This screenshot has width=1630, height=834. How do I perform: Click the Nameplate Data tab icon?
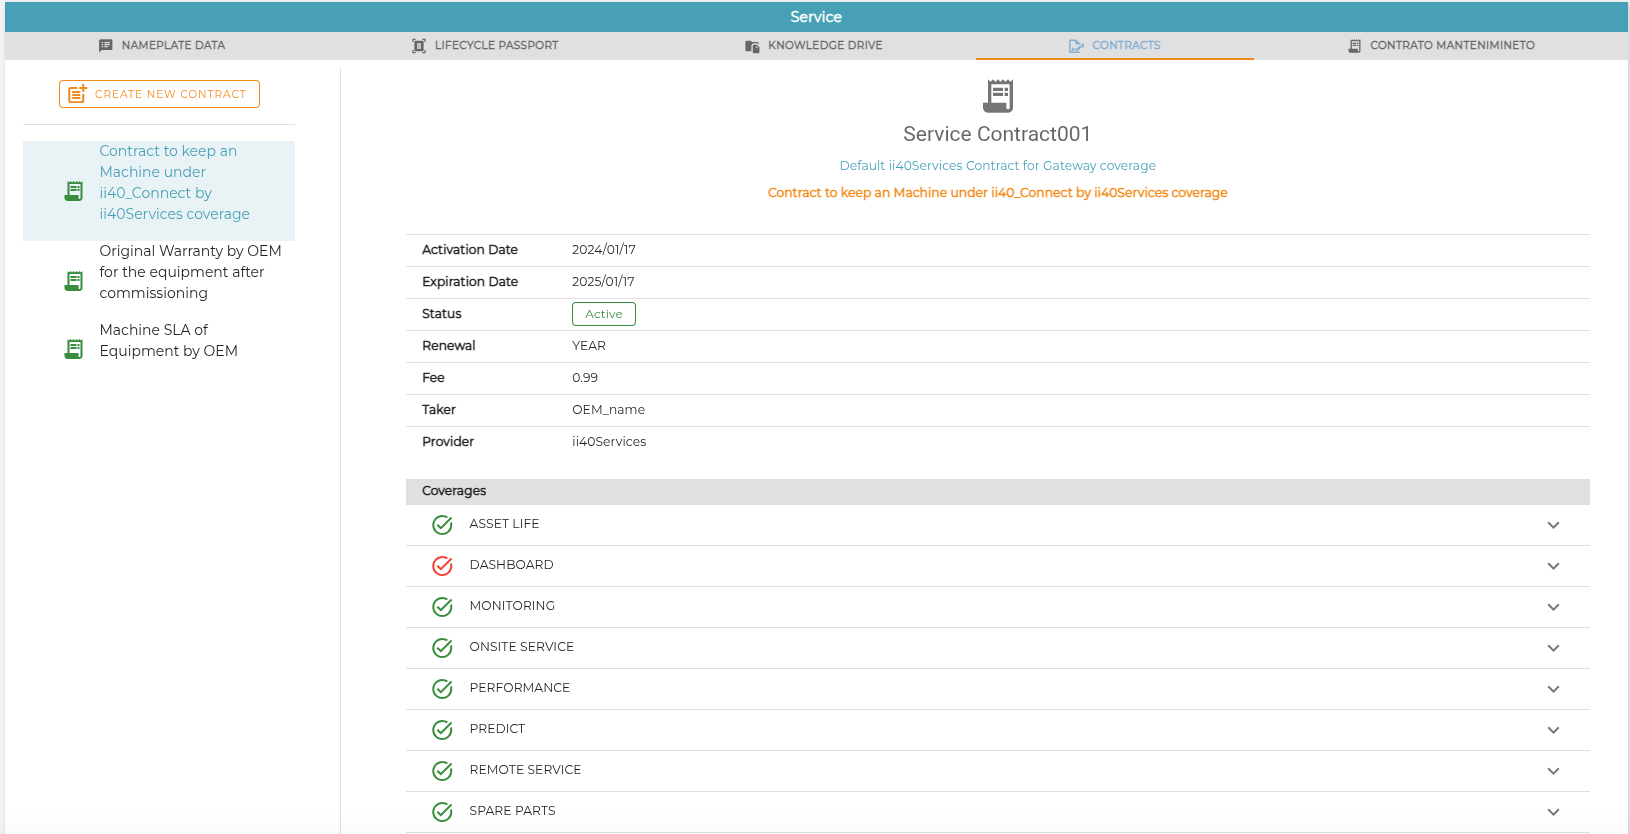click(106, 46)
